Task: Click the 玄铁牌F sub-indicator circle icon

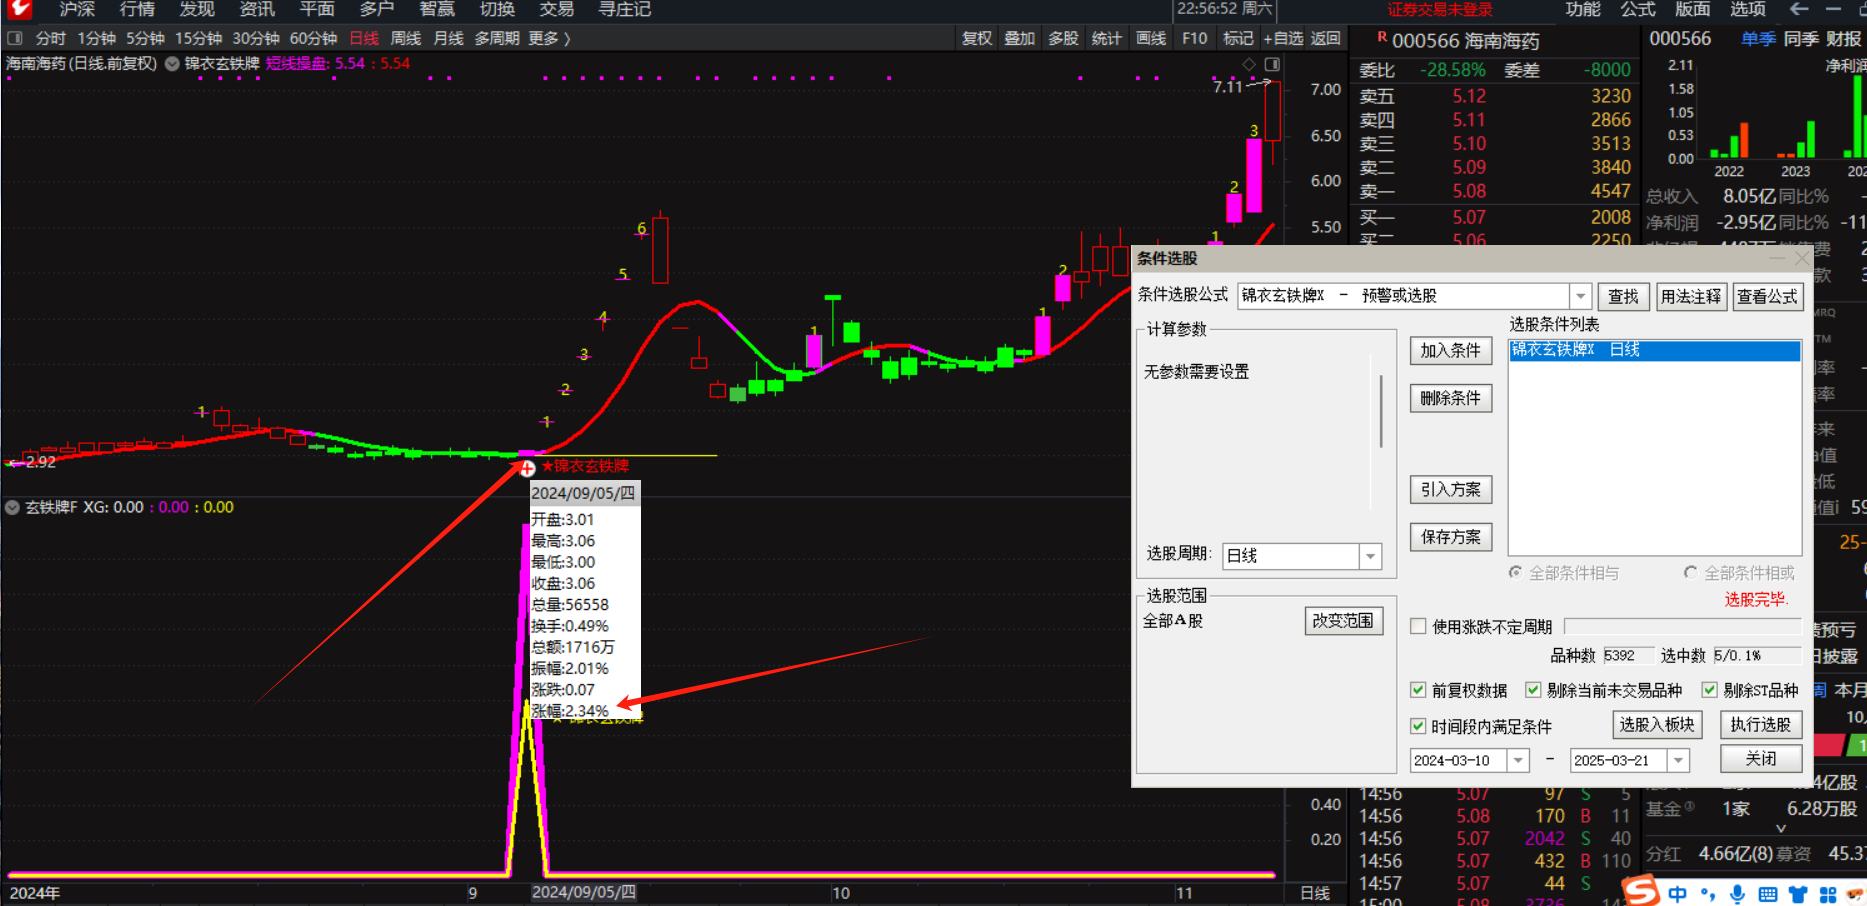Action: click(13, 507)
